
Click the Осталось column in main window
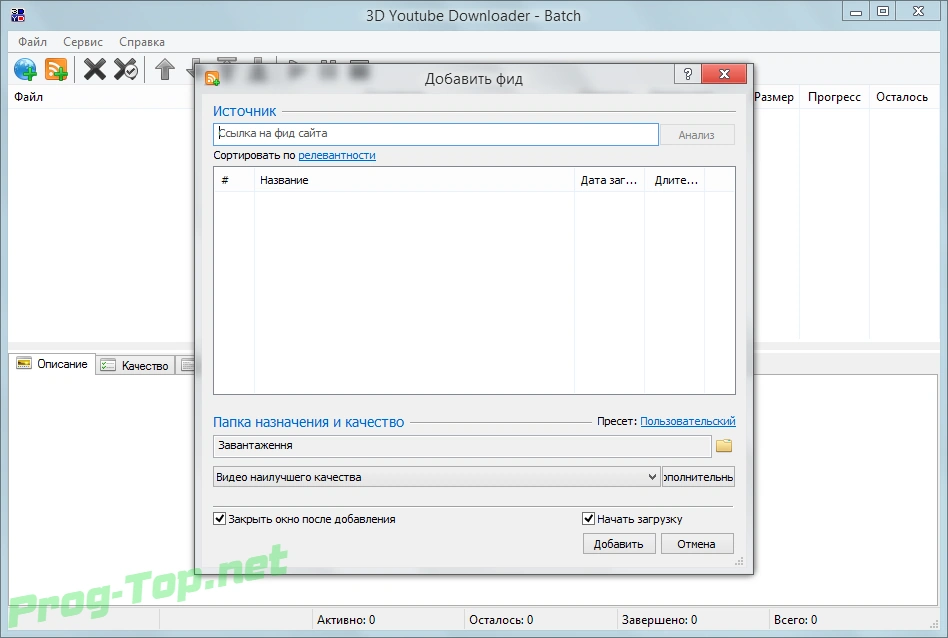pyautogui.click(x=902, y=97)
